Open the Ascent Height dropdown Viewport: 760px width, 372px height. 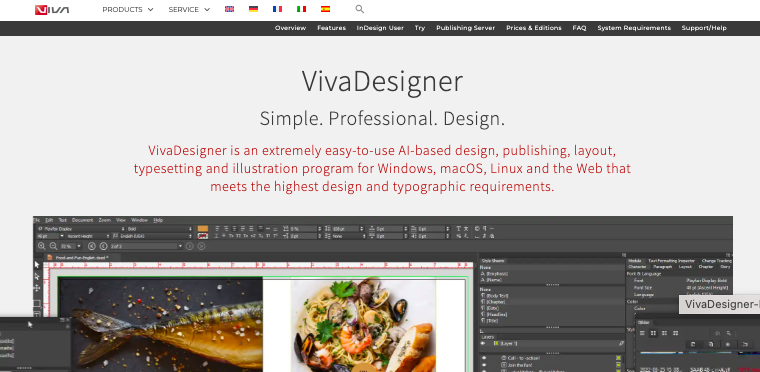coord(88,236)
